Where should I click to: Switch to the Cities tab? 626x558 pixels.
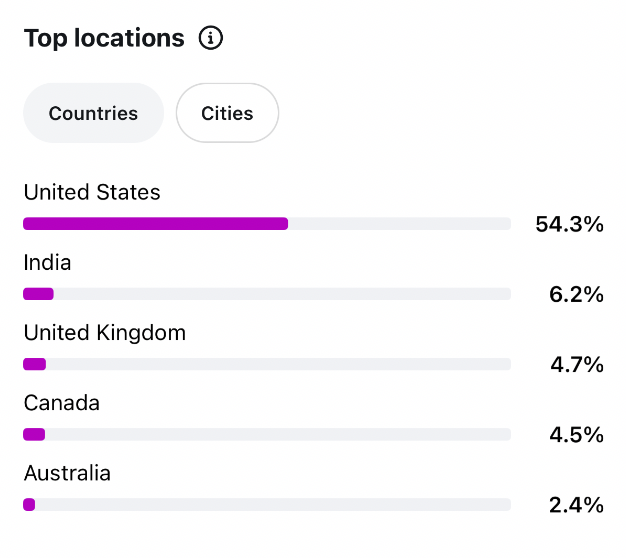click(227, 113)
